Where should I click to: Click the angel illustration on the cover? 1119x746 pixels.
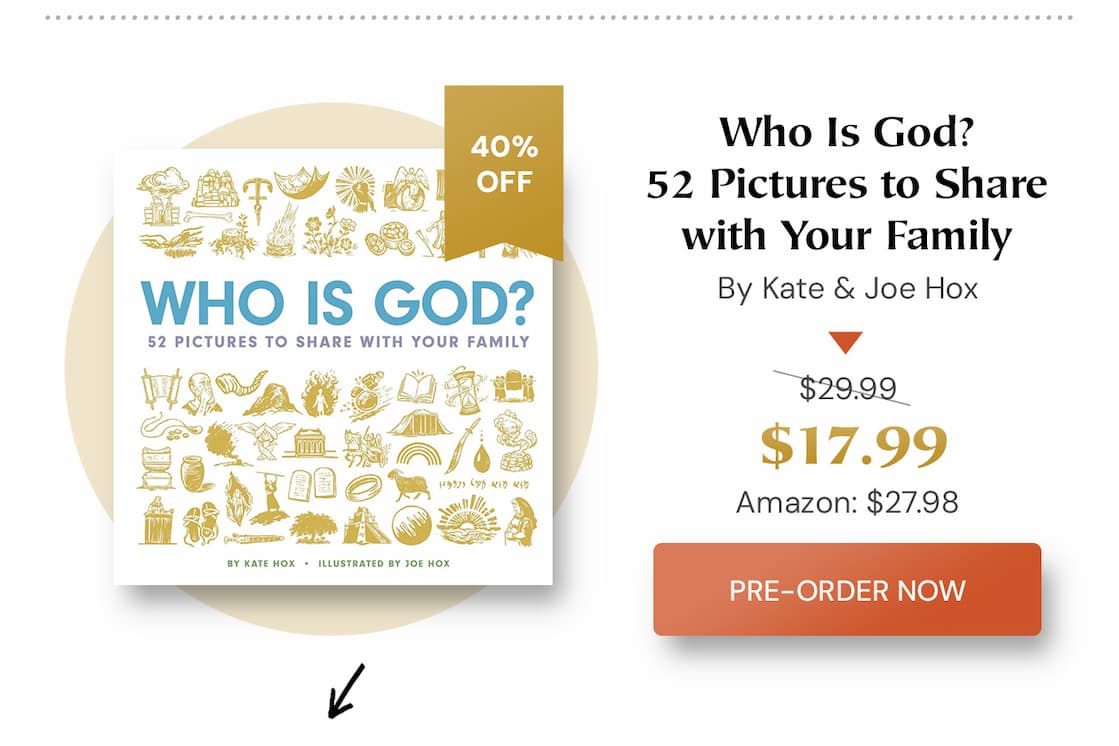(x=267, y=438)
